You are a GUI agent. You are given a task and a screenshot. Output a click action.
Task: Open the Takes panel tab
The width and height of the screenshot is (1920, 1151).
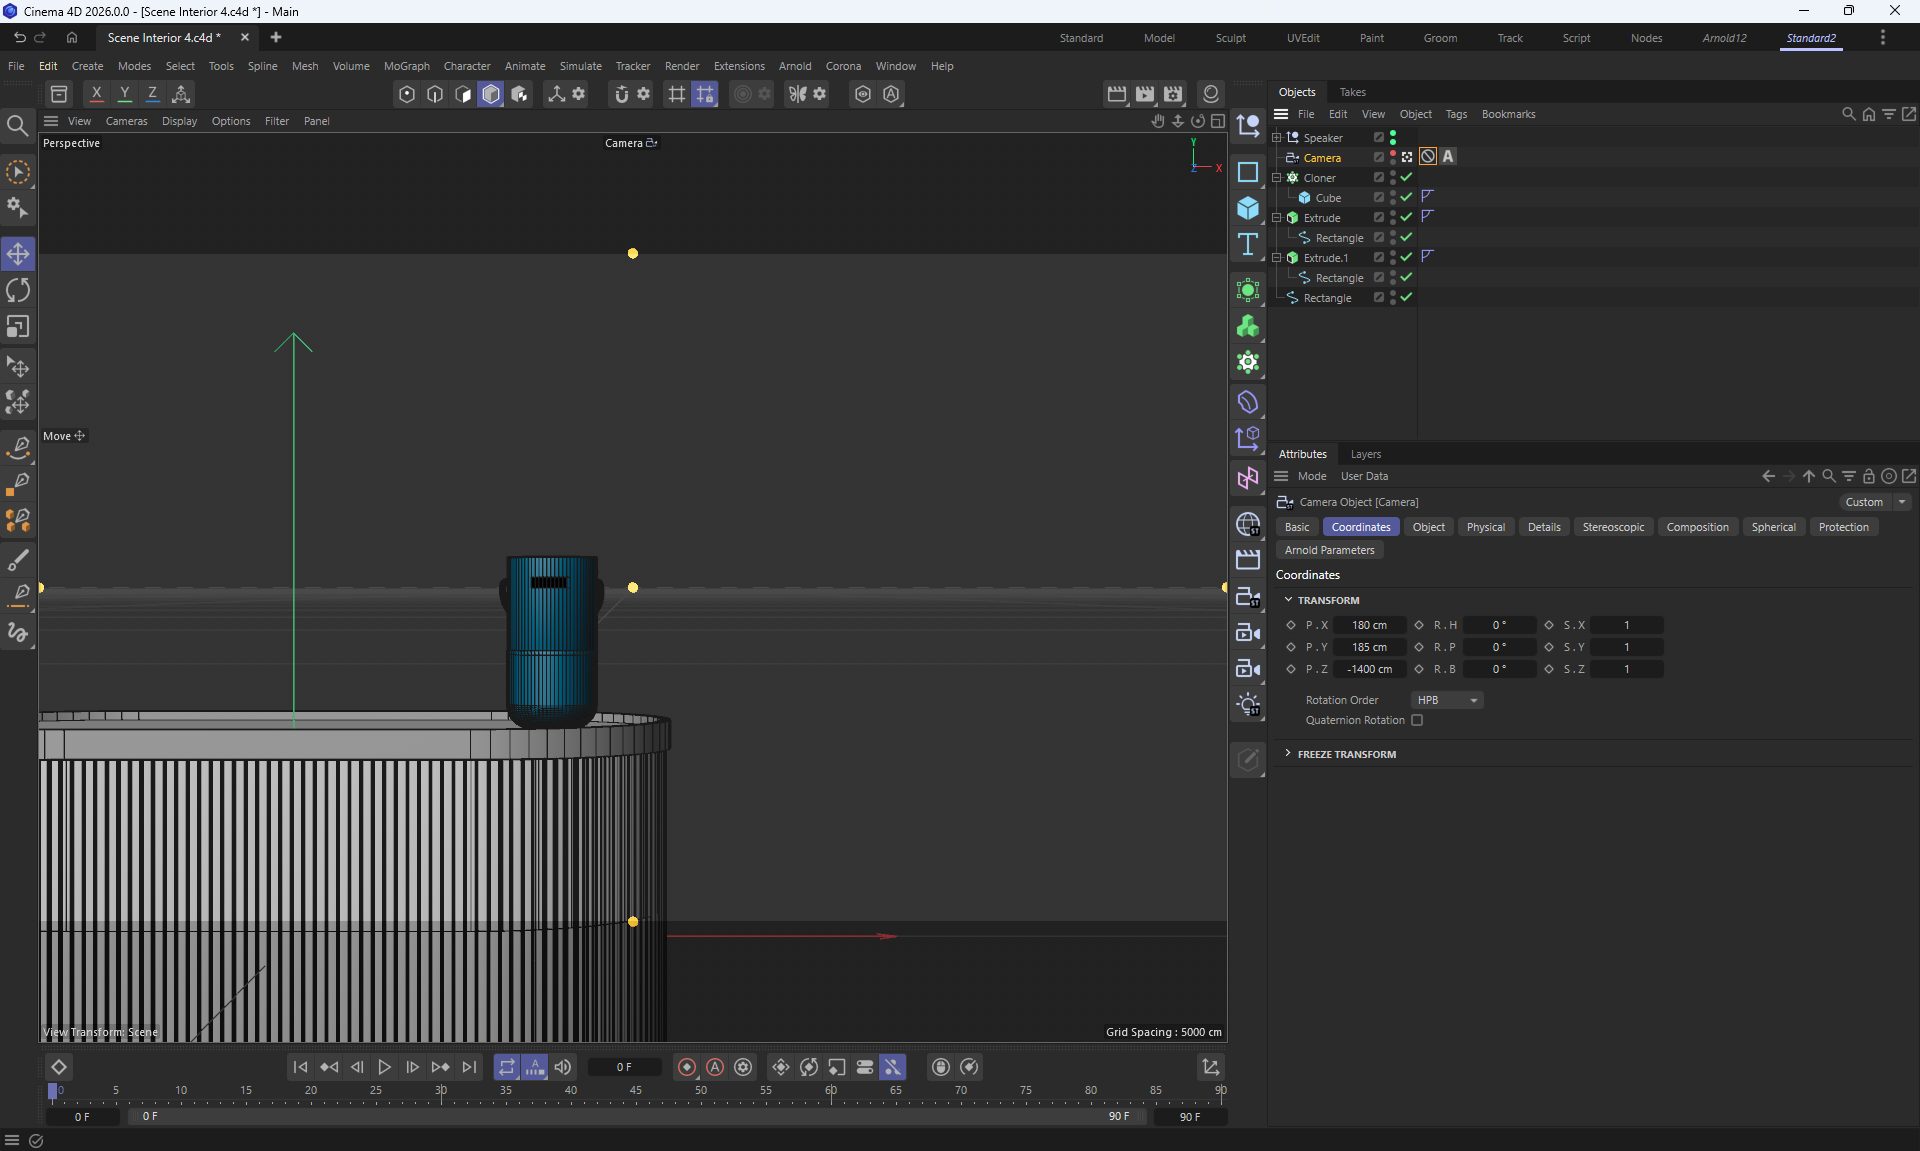(1352, 92)
